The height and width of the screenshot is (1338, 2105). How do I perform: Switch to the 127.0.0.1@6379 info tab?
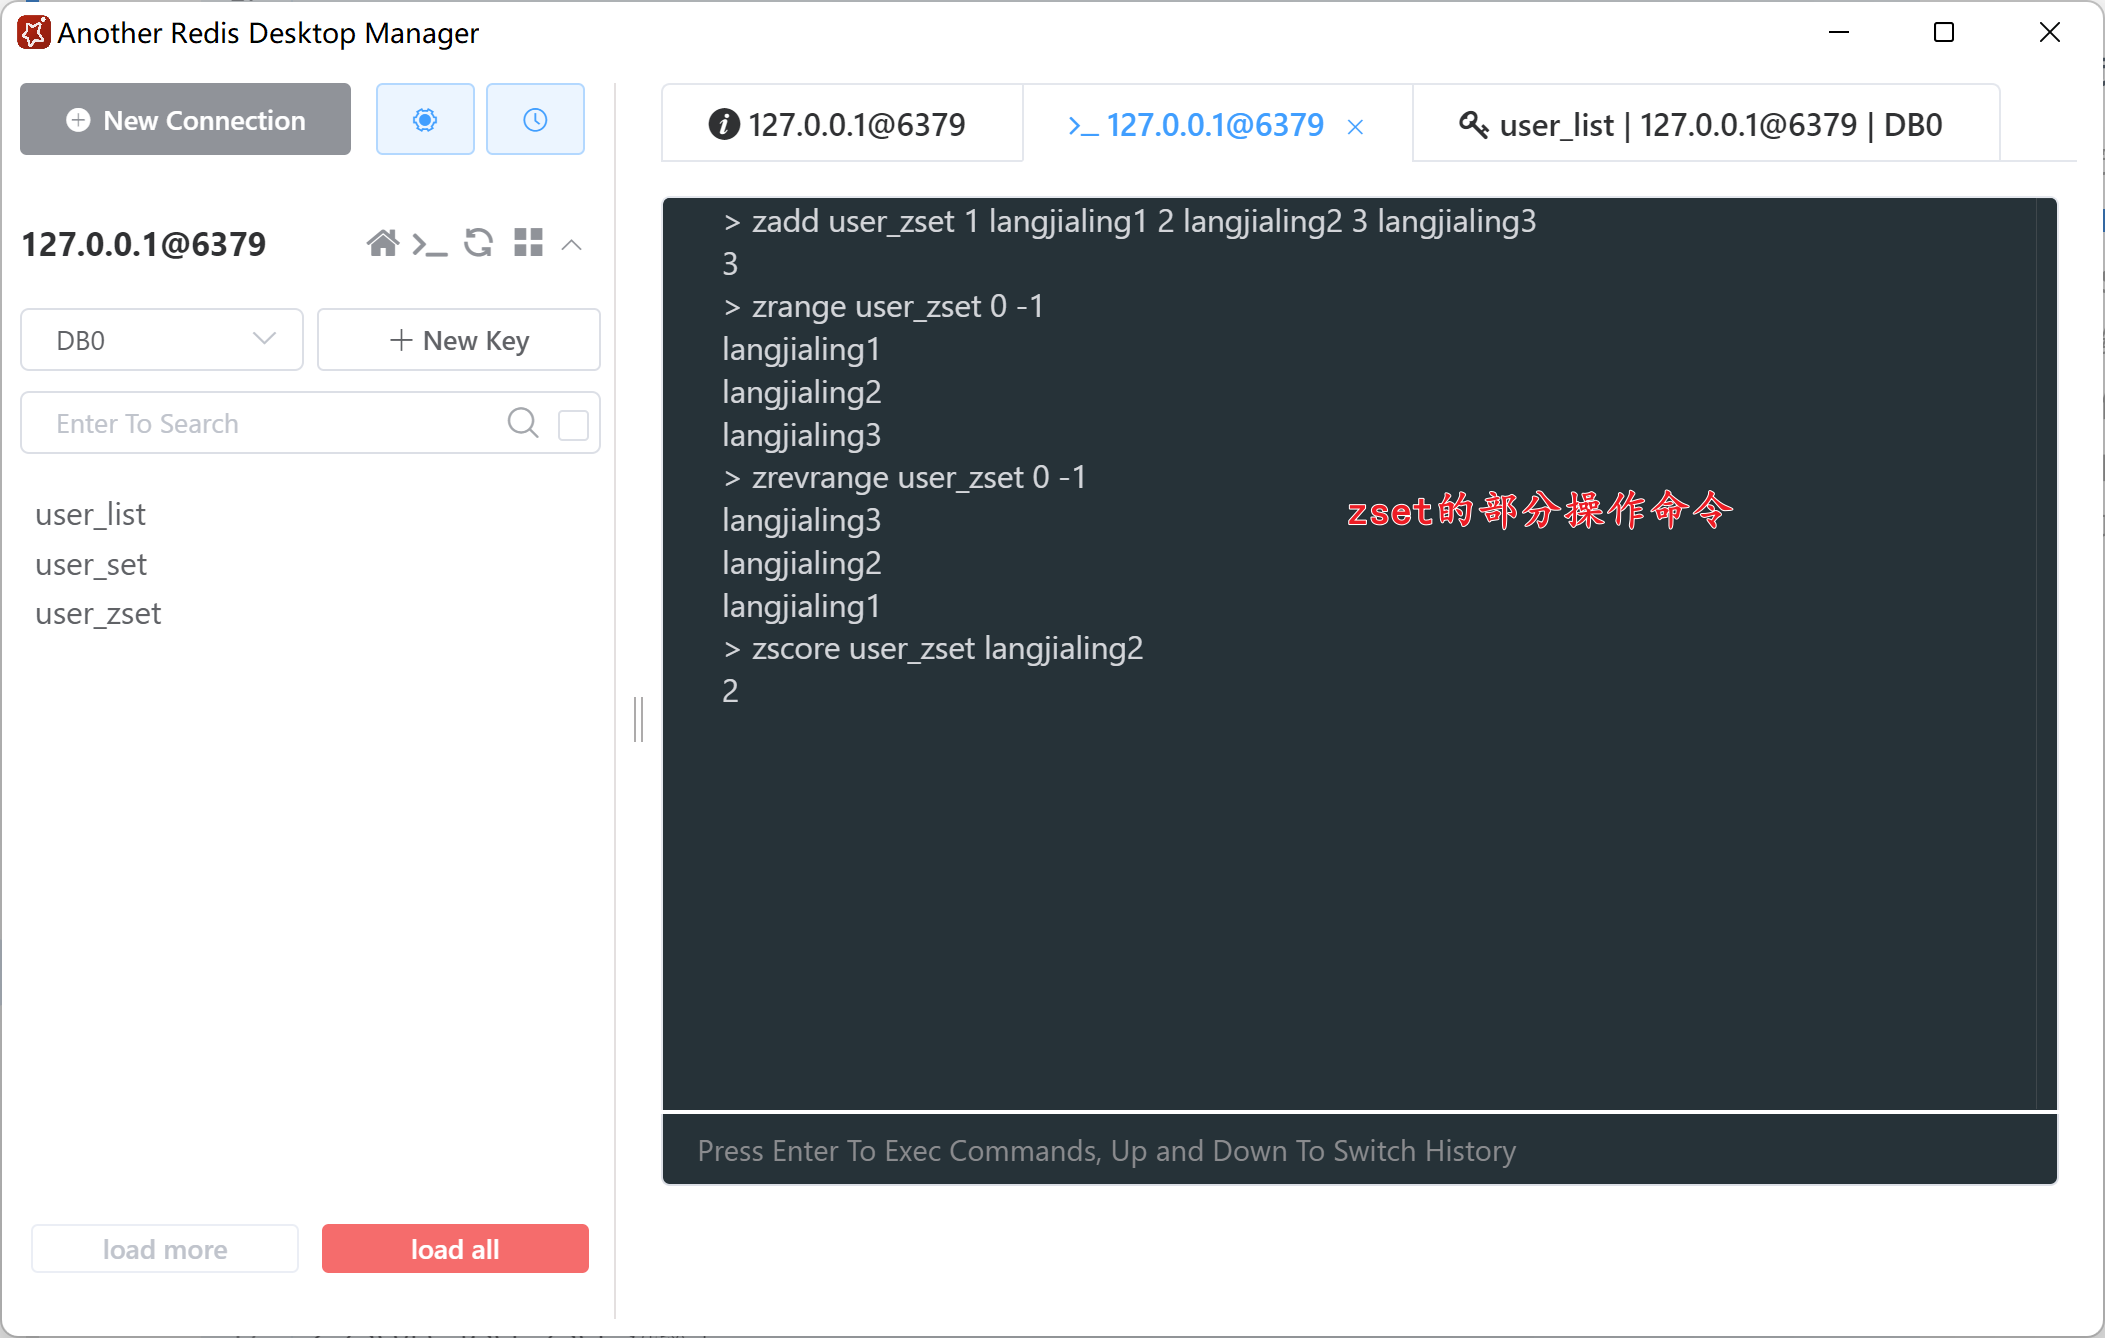point(842,124)
